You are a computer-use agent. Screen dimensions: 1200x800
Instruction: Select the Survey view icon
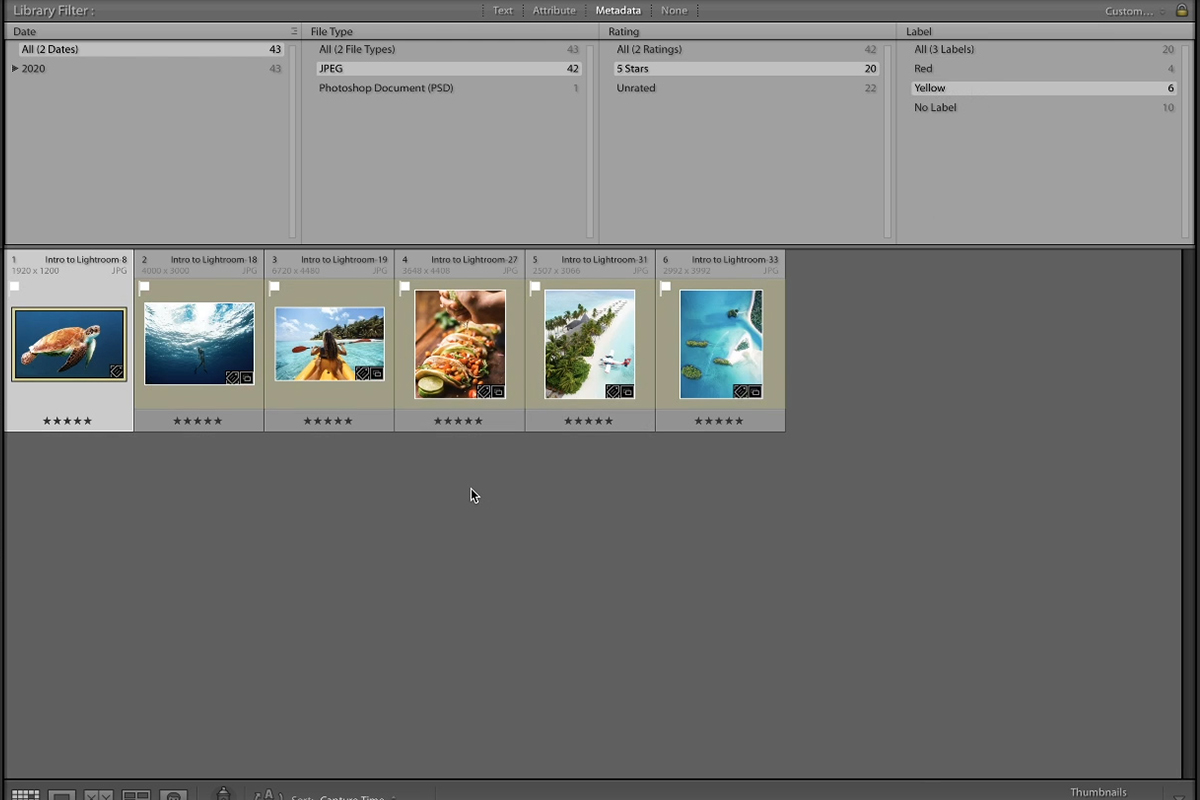[x=136, y=793]
